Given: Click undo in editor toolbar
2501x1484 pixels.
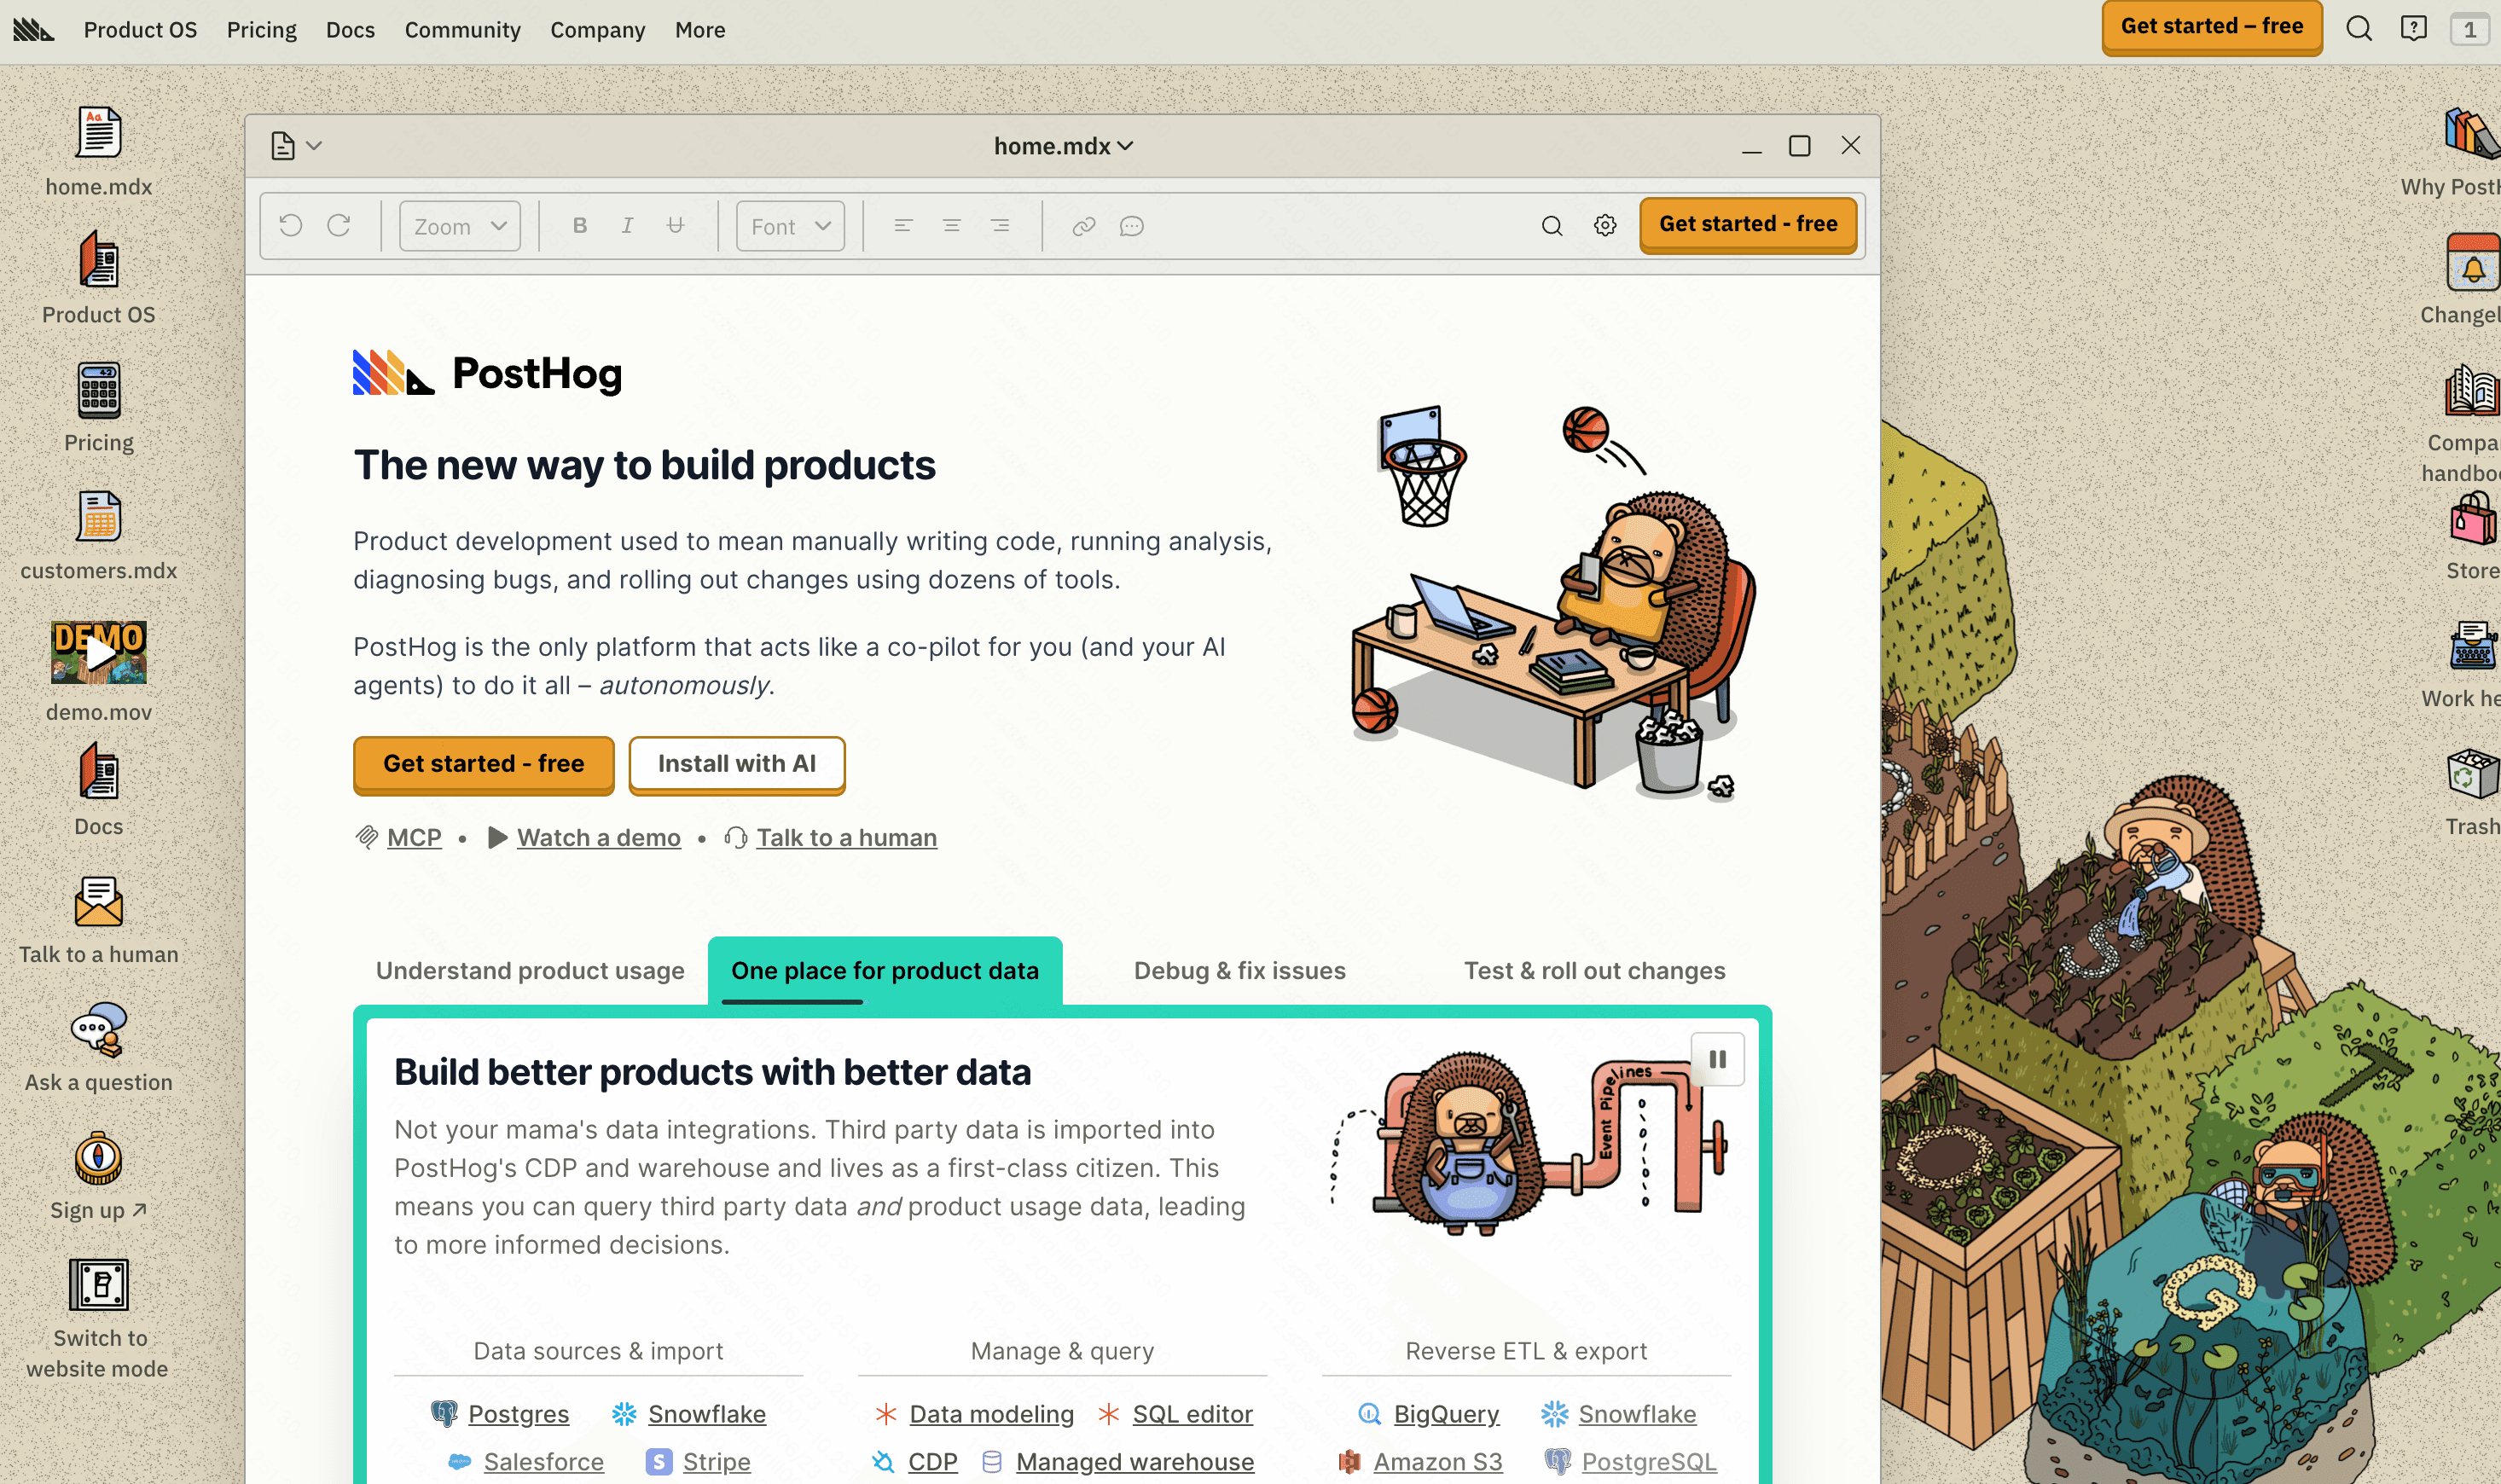Looking at the screenshot, I should (291, 226).
